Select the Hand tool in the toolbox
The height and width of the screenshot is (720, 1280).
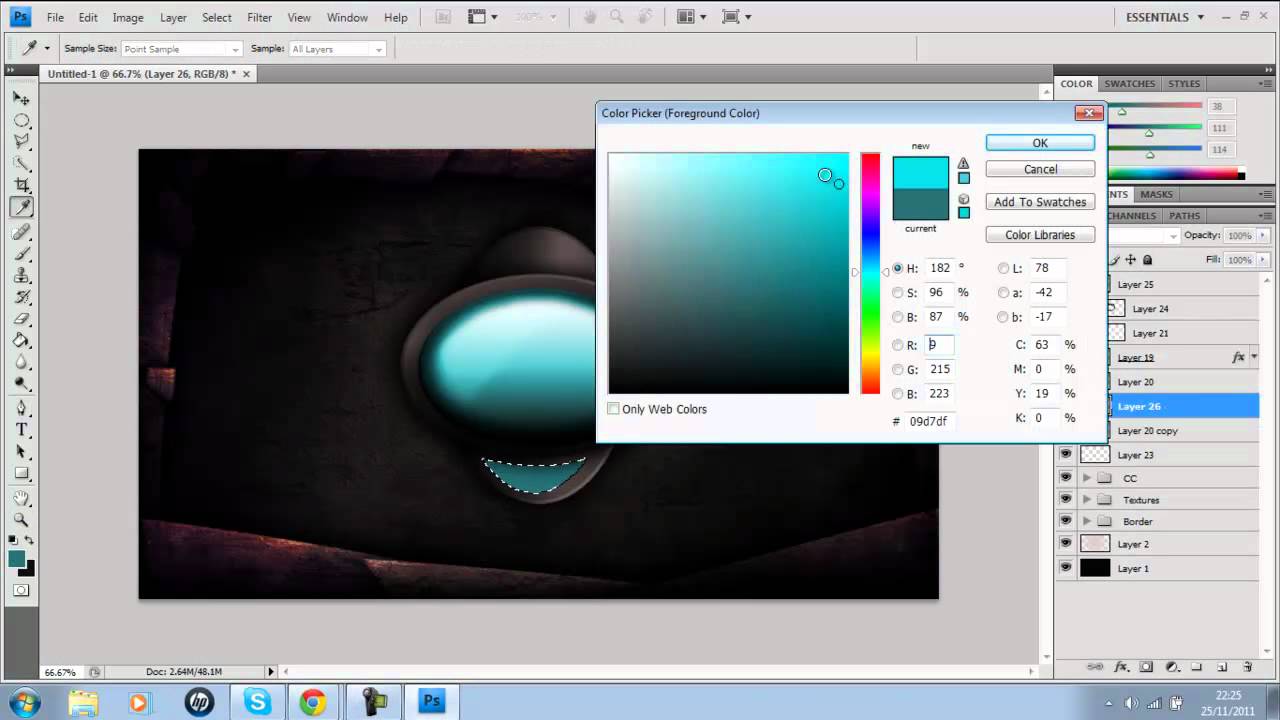(21, 498)
